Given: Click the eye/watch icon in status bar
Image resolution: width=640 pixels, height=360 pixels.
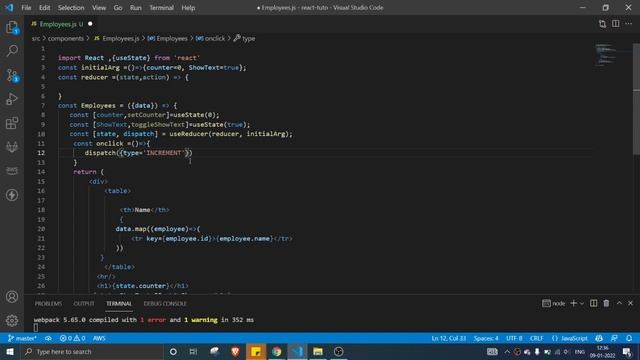Looking at the screenshot, I should point(48,338).
